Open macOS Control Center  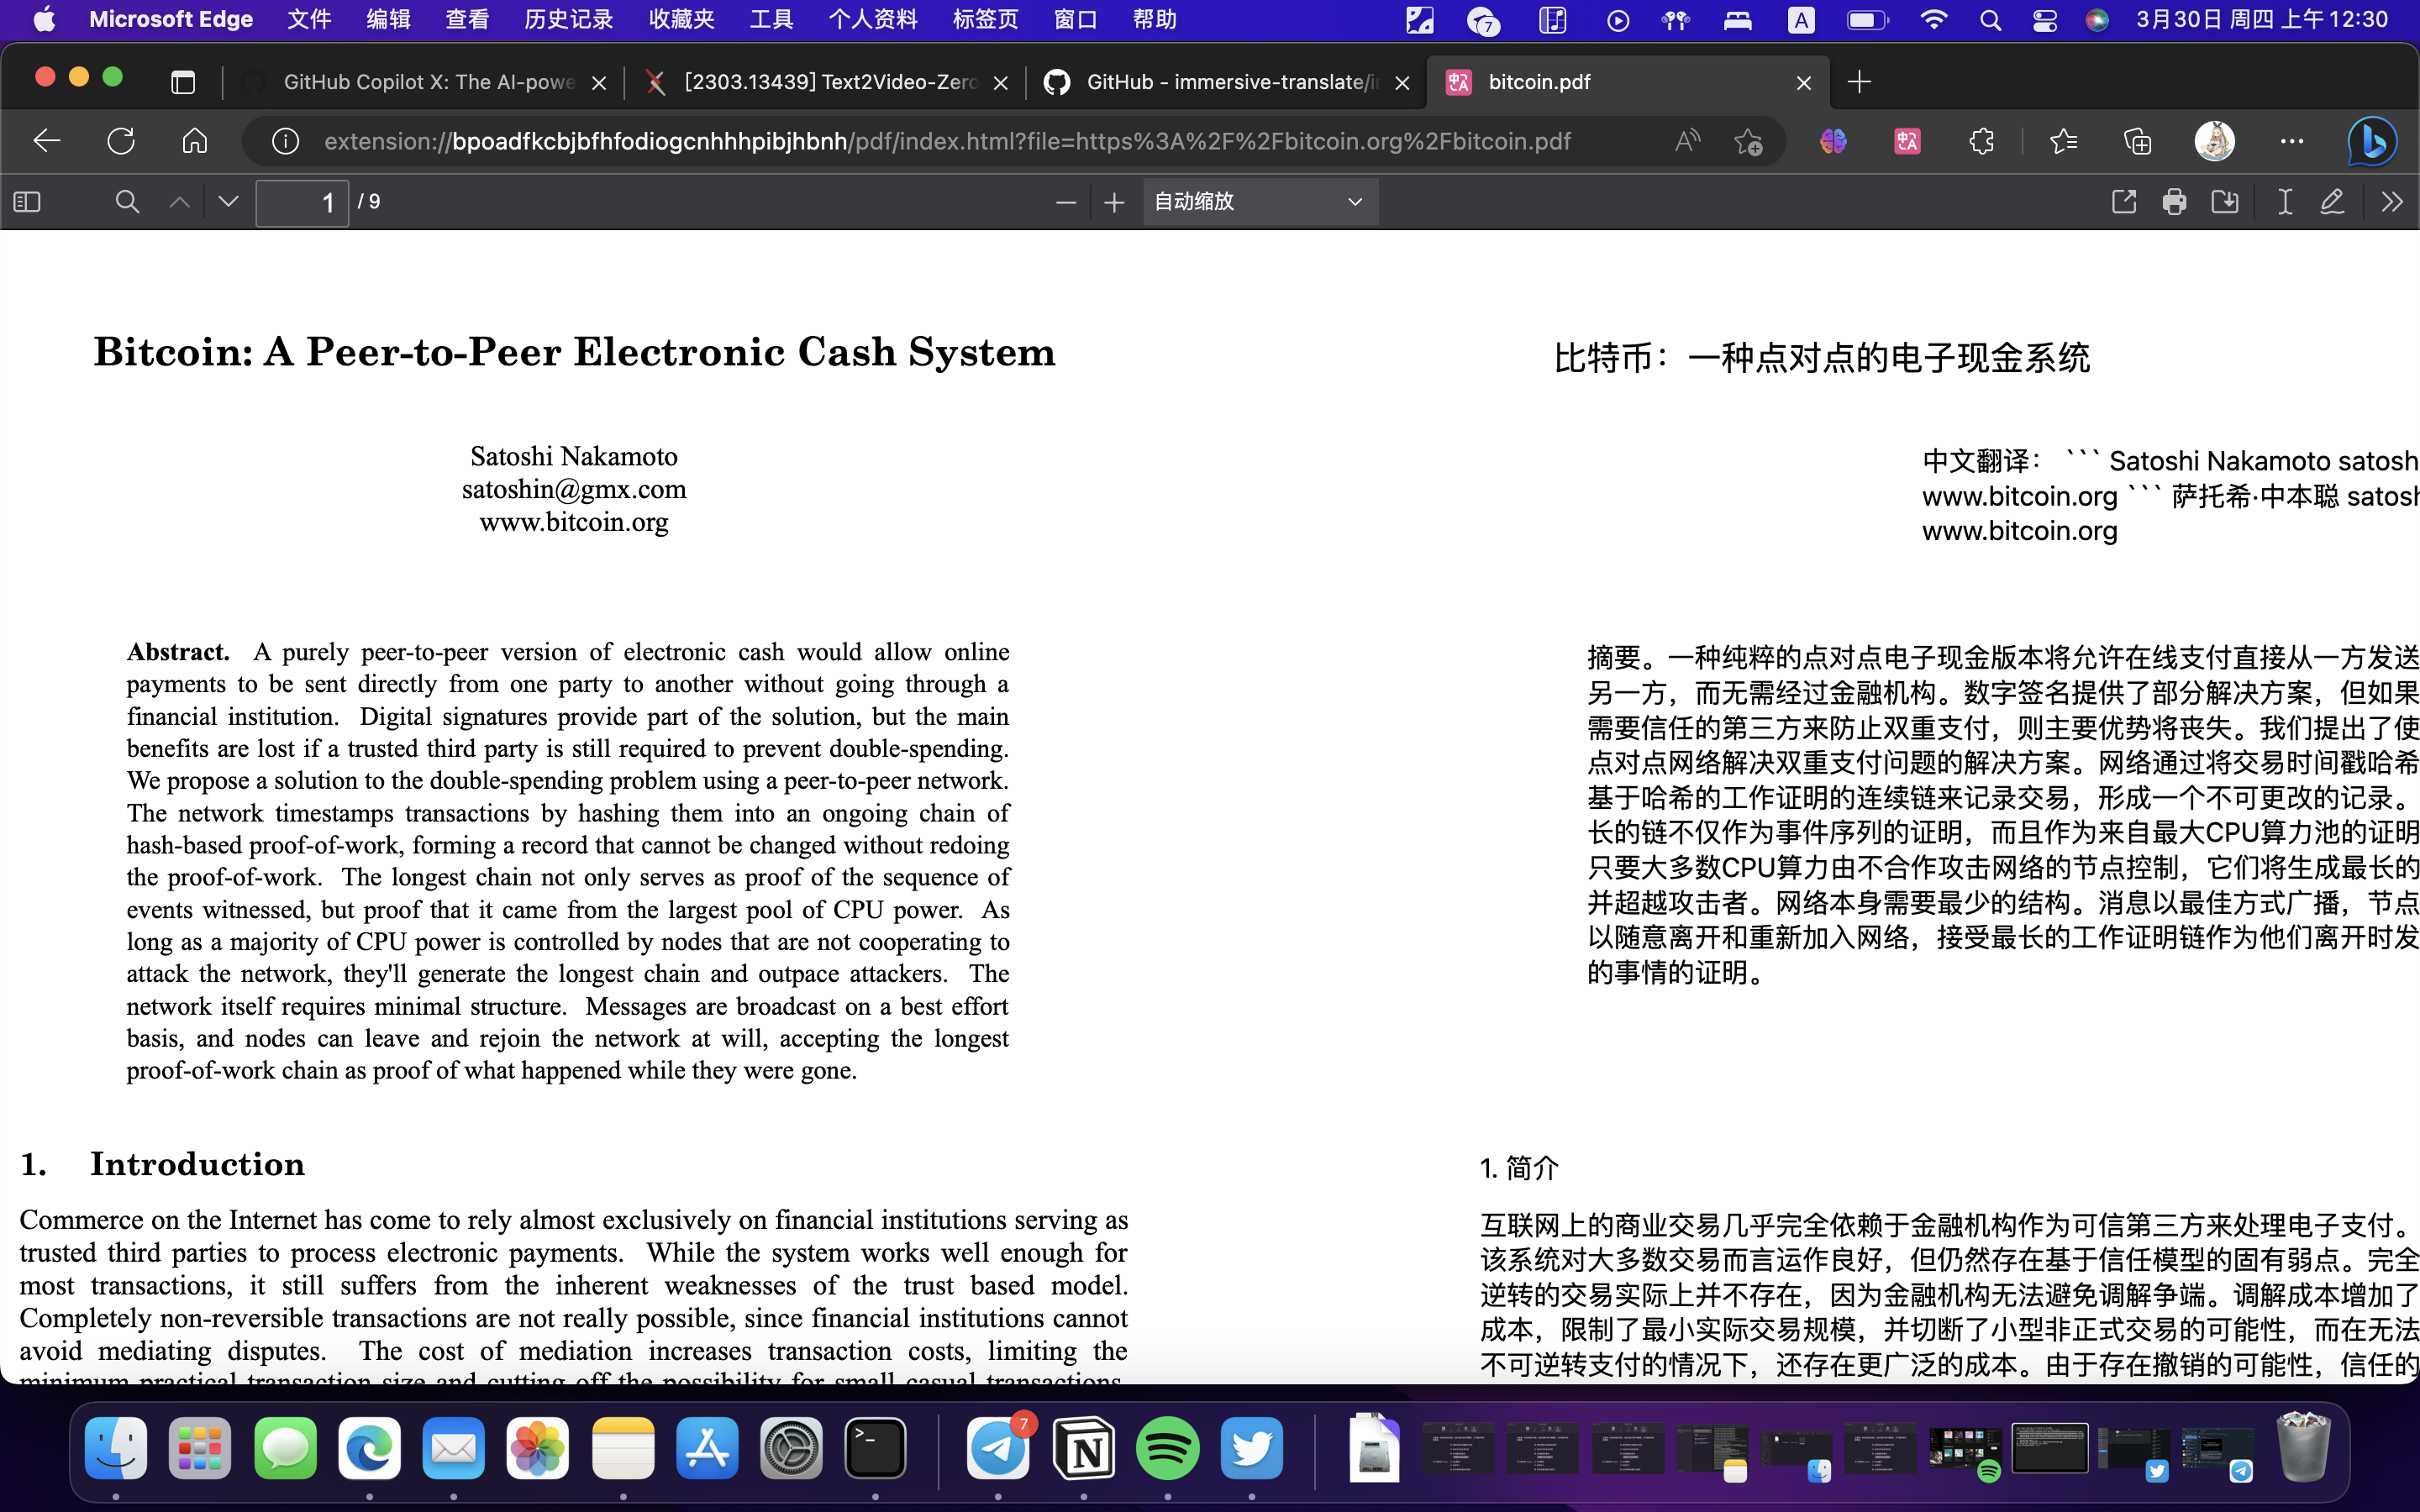point(2044,20)
